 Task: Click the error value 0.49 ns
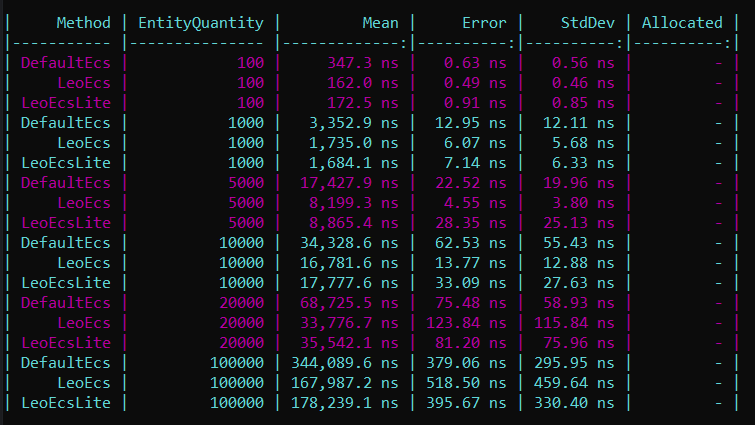click(475, 83)
